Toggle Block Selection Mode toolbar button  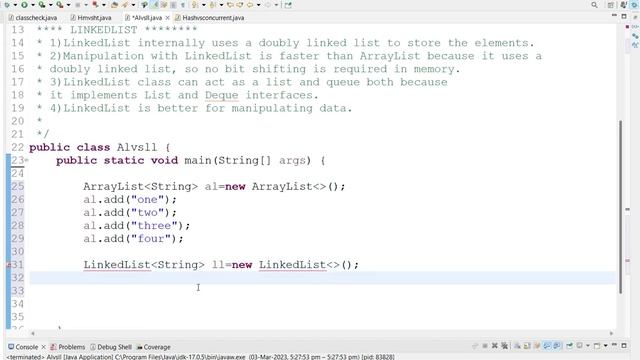173,5
